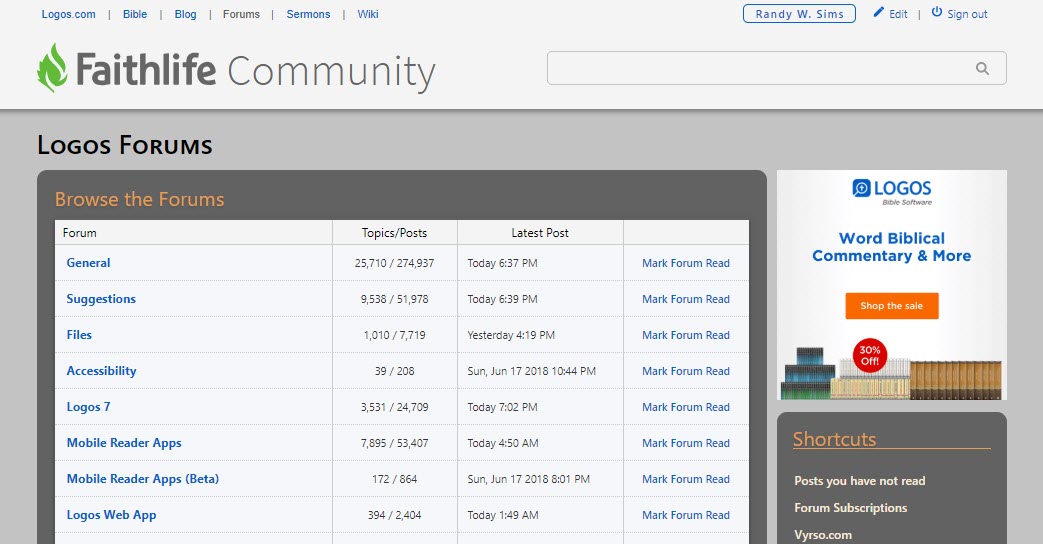1043x544 pixels.
Task: Open the Sermons top link
Action: tap(308, 14)
